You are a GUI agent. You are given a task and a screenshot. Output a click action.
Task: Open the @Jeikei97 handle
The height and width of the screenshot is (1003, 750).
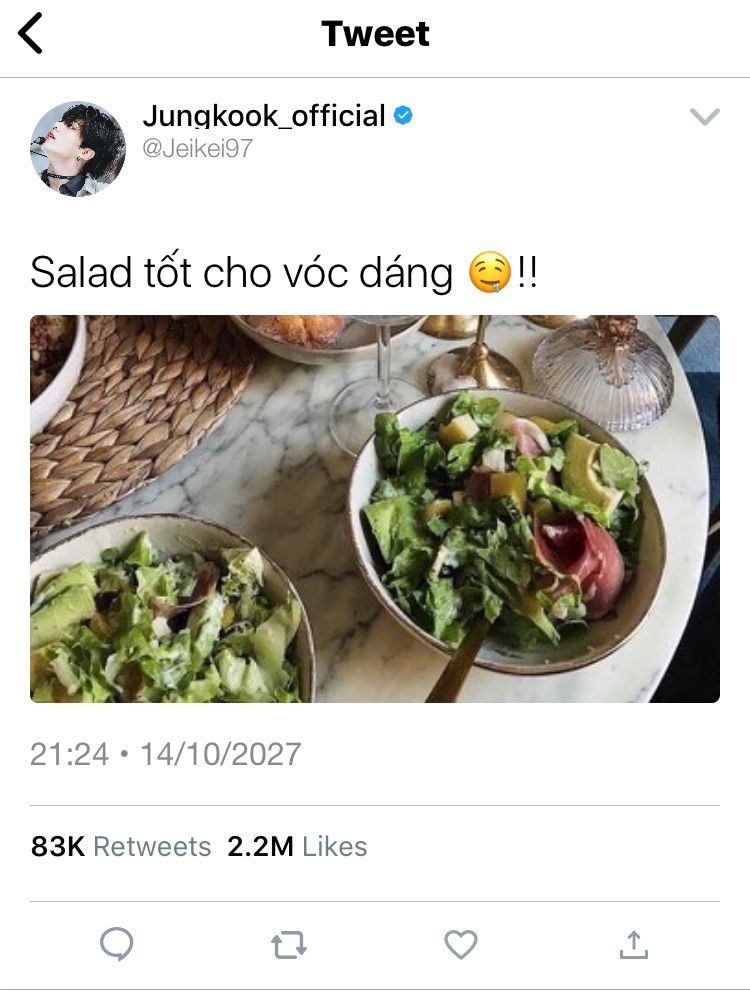198,148
